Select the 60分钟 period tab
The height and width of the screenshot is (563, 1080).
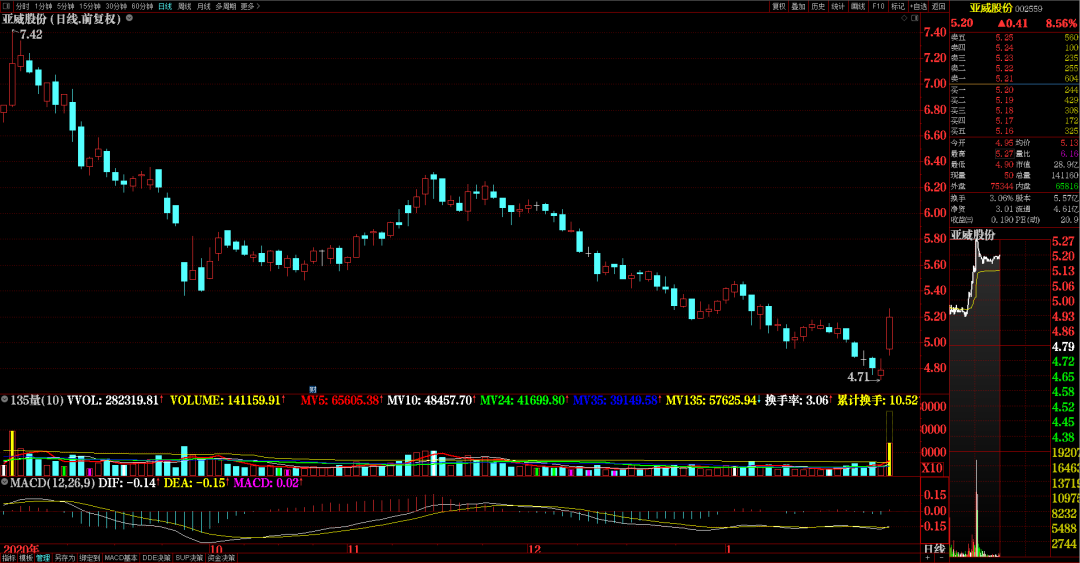[x=142, y=6]
